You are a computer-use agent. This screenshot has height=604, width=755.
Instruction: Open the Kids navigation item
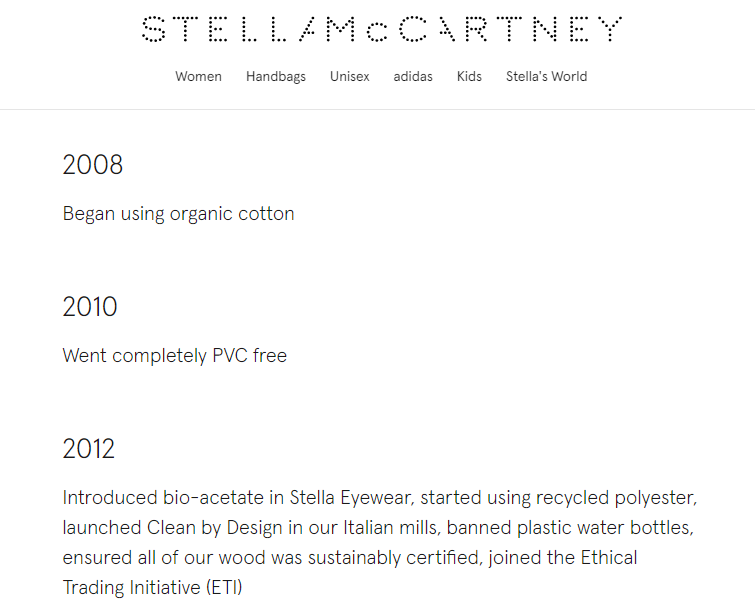(469, 77)
